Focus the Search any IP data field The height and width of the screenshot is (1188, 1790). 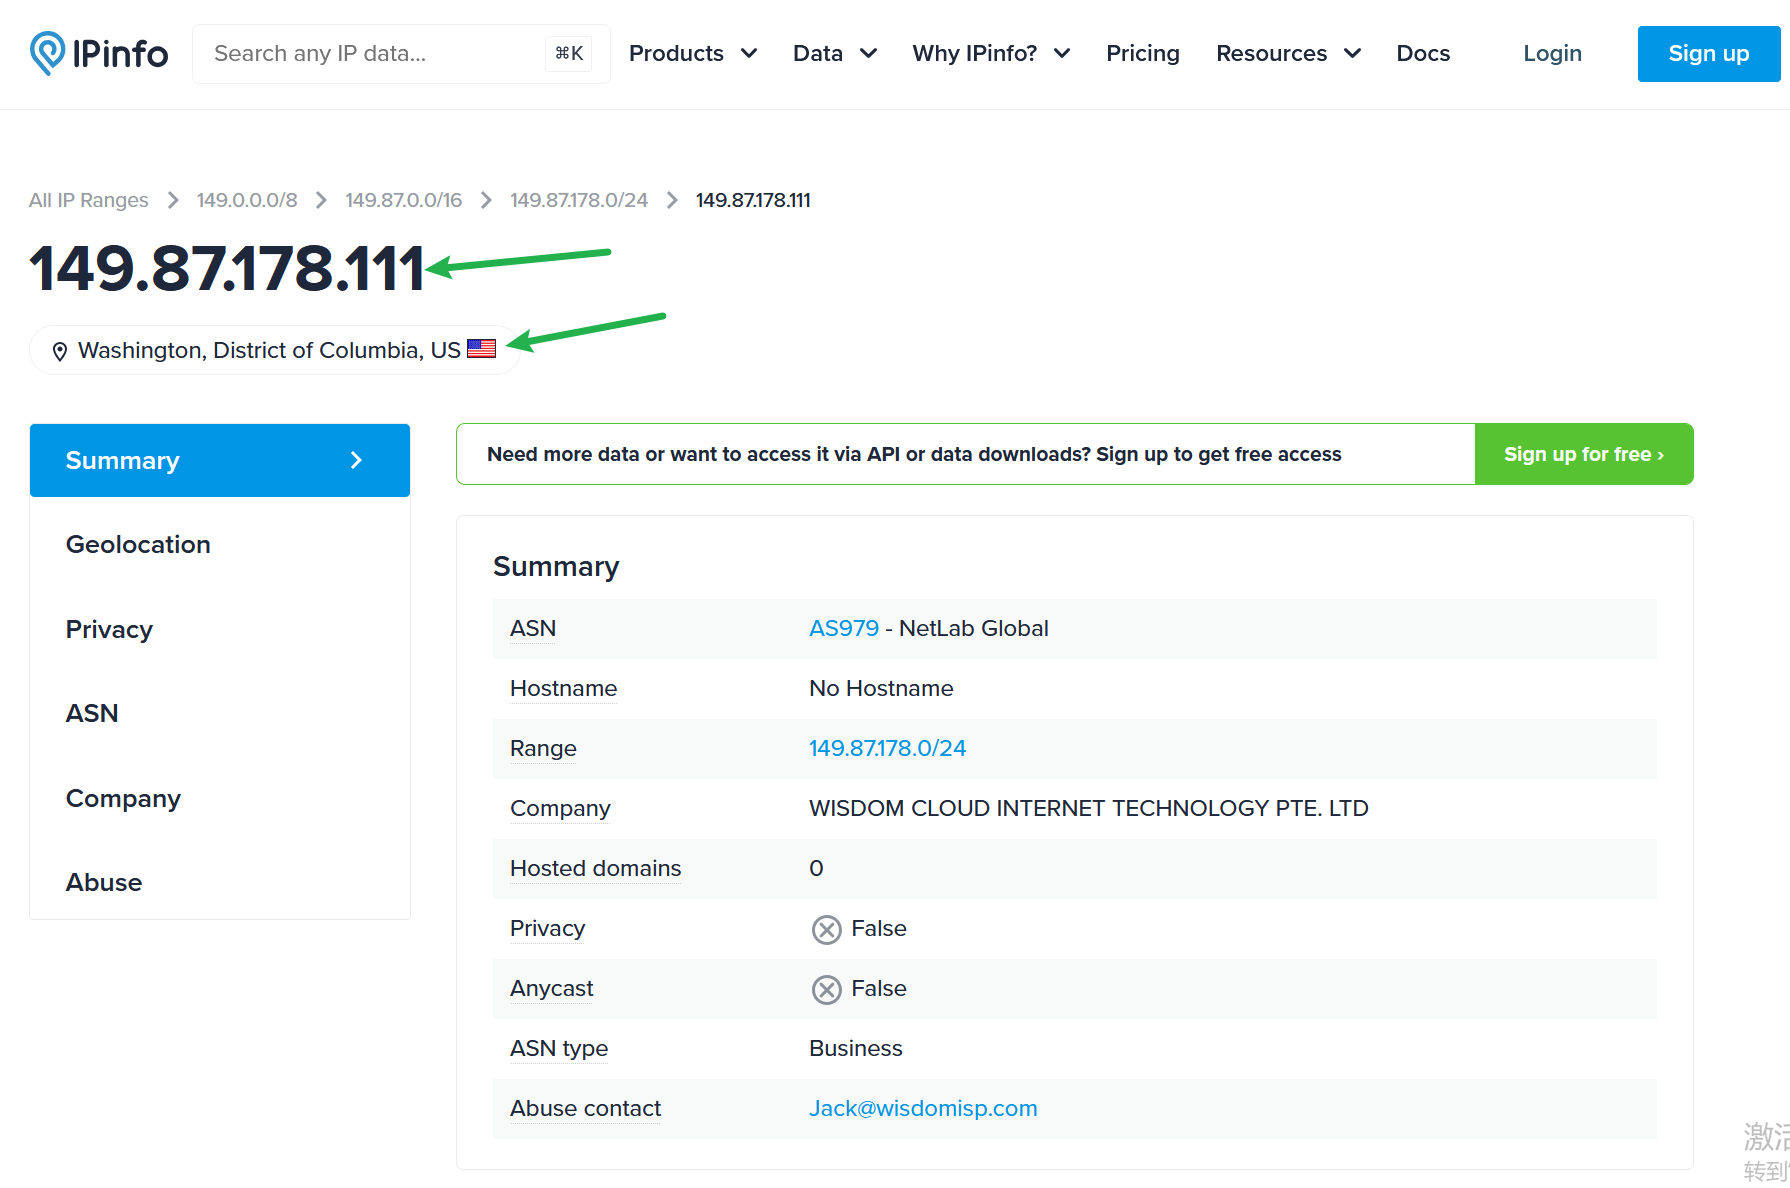click(400, 54)
